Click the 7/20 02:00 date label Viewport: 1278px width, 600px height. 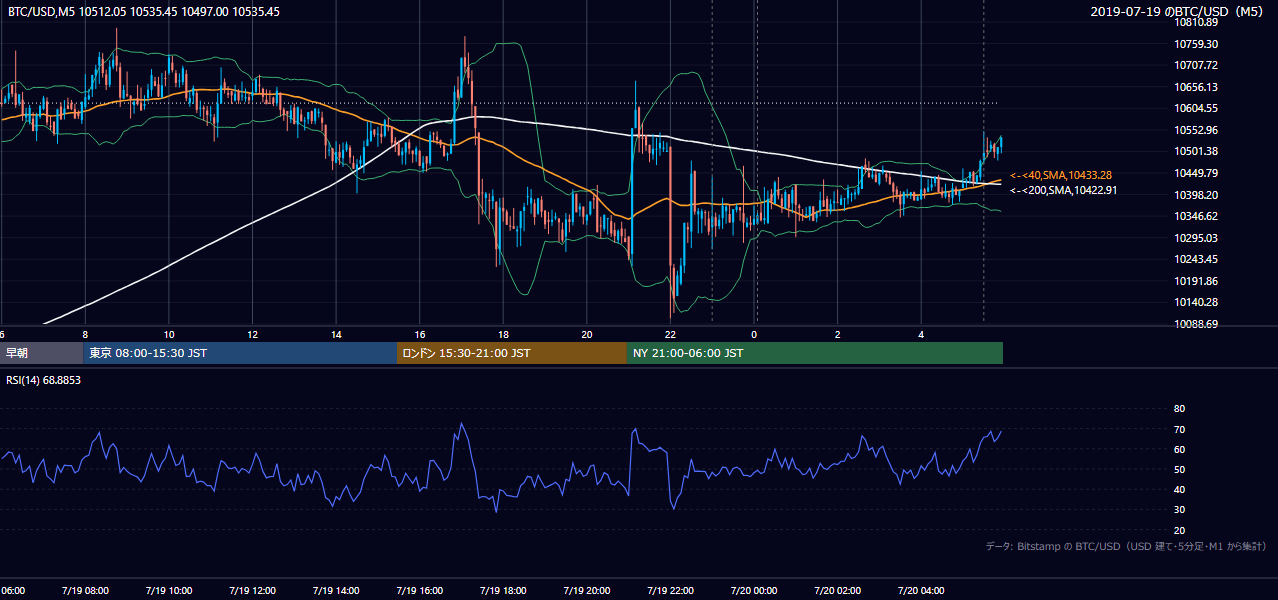[837, 591]
